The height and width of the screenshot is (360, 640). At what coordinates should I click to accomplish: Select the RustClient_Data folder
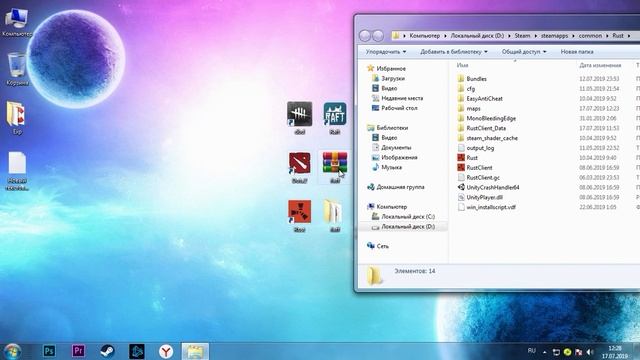point(482,128)
